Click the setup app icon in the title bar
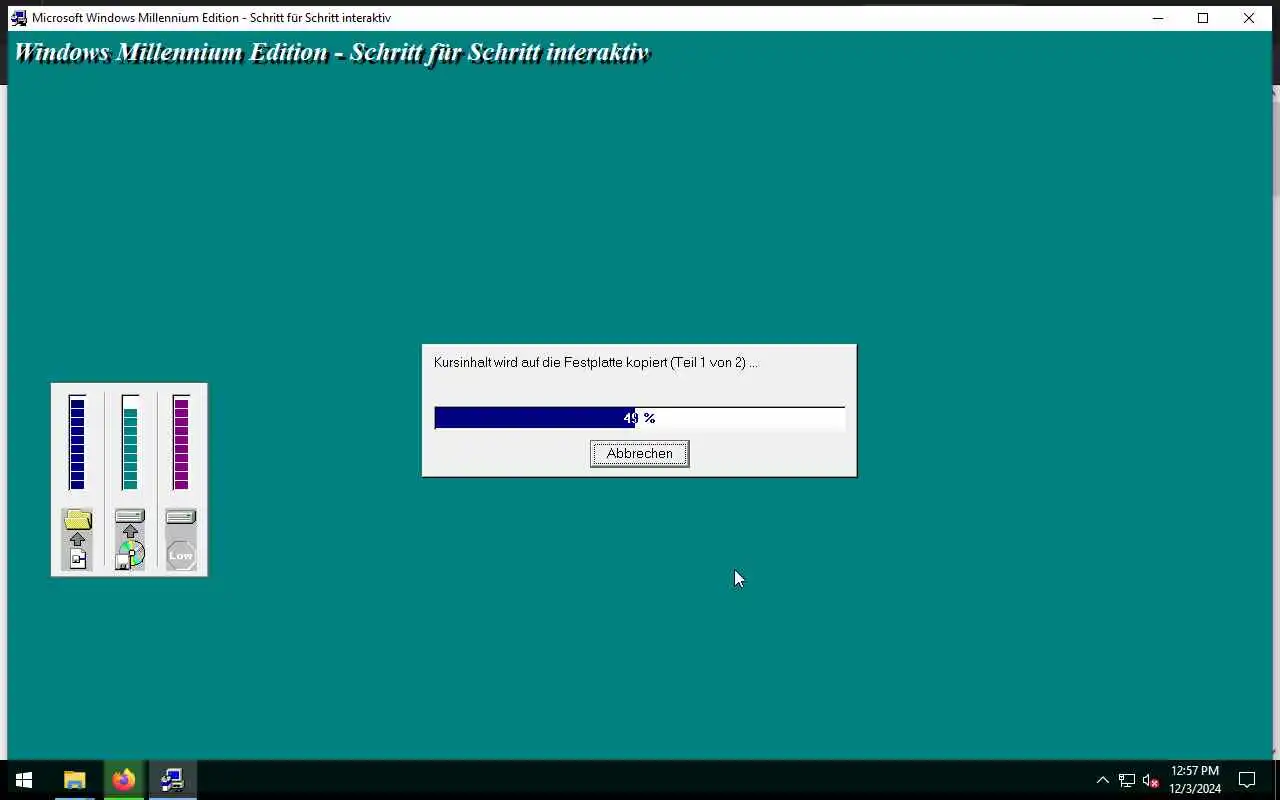 pos(18,18)
